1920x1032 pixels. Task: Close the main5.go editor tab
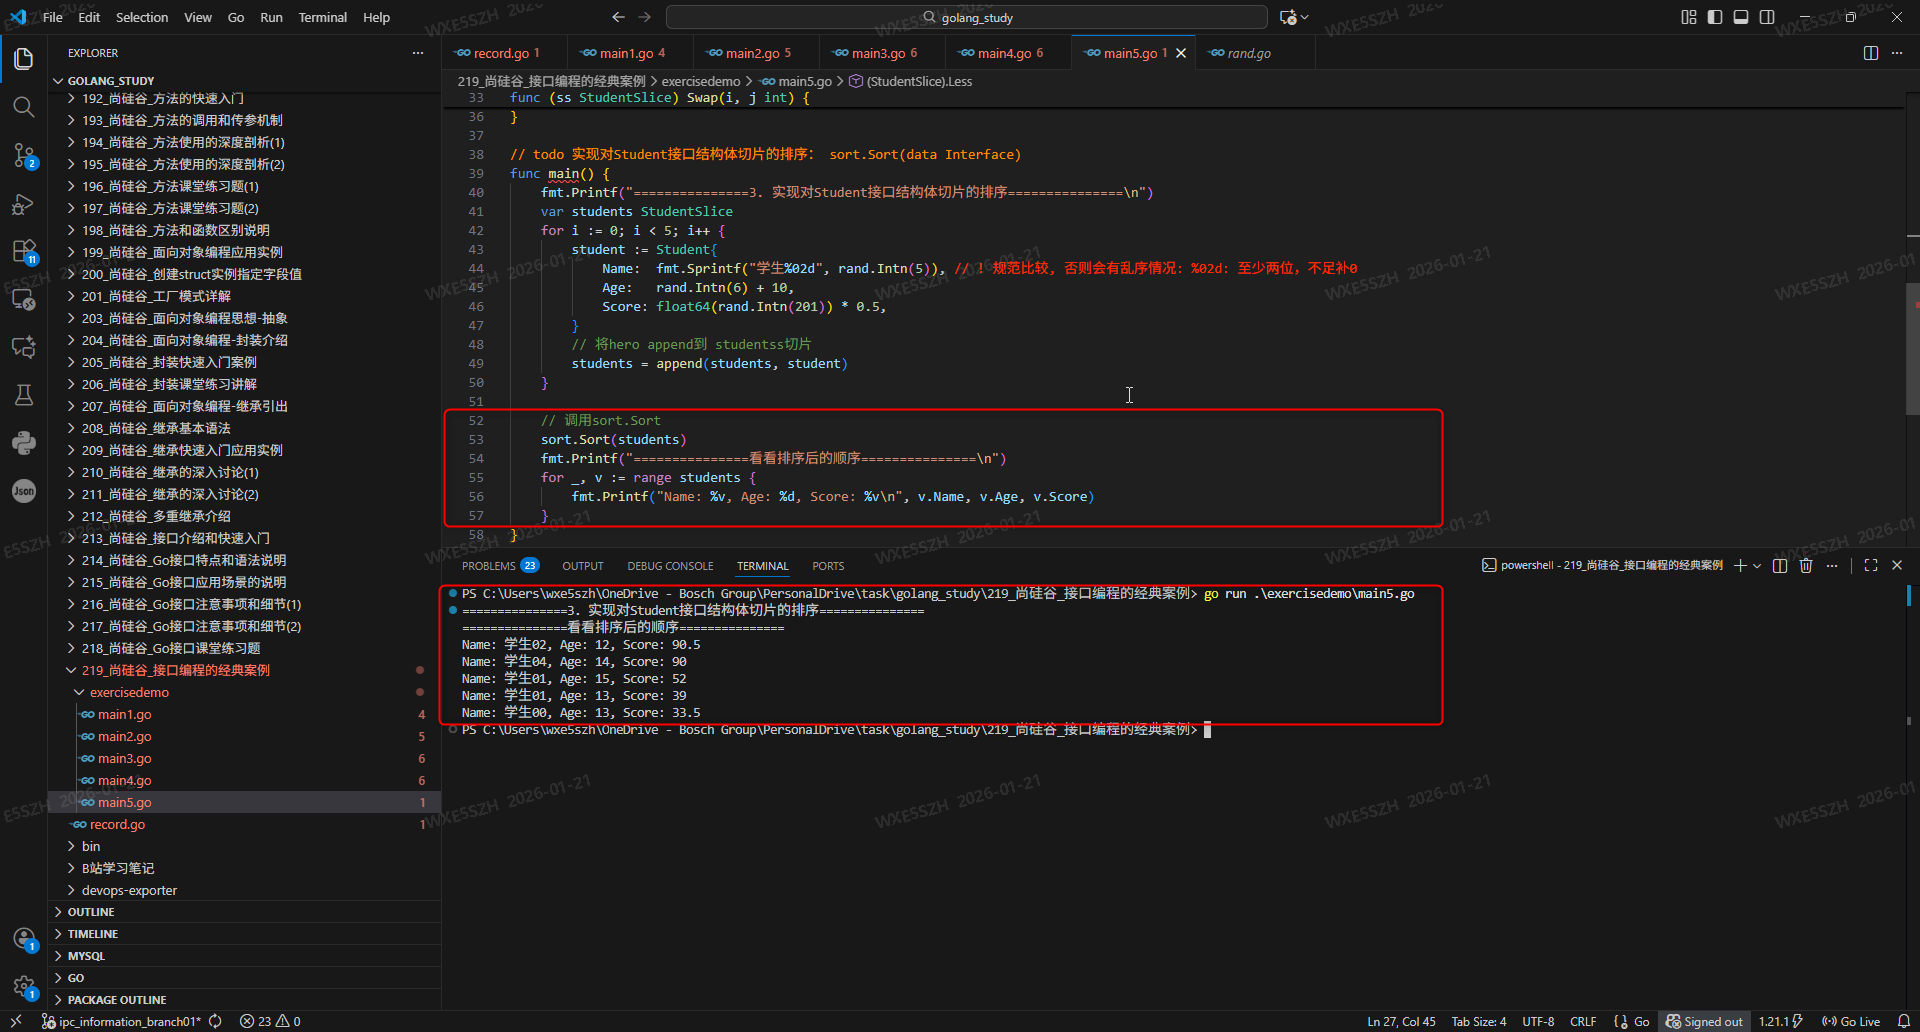pyautogui.click(x=1181, y=53)
